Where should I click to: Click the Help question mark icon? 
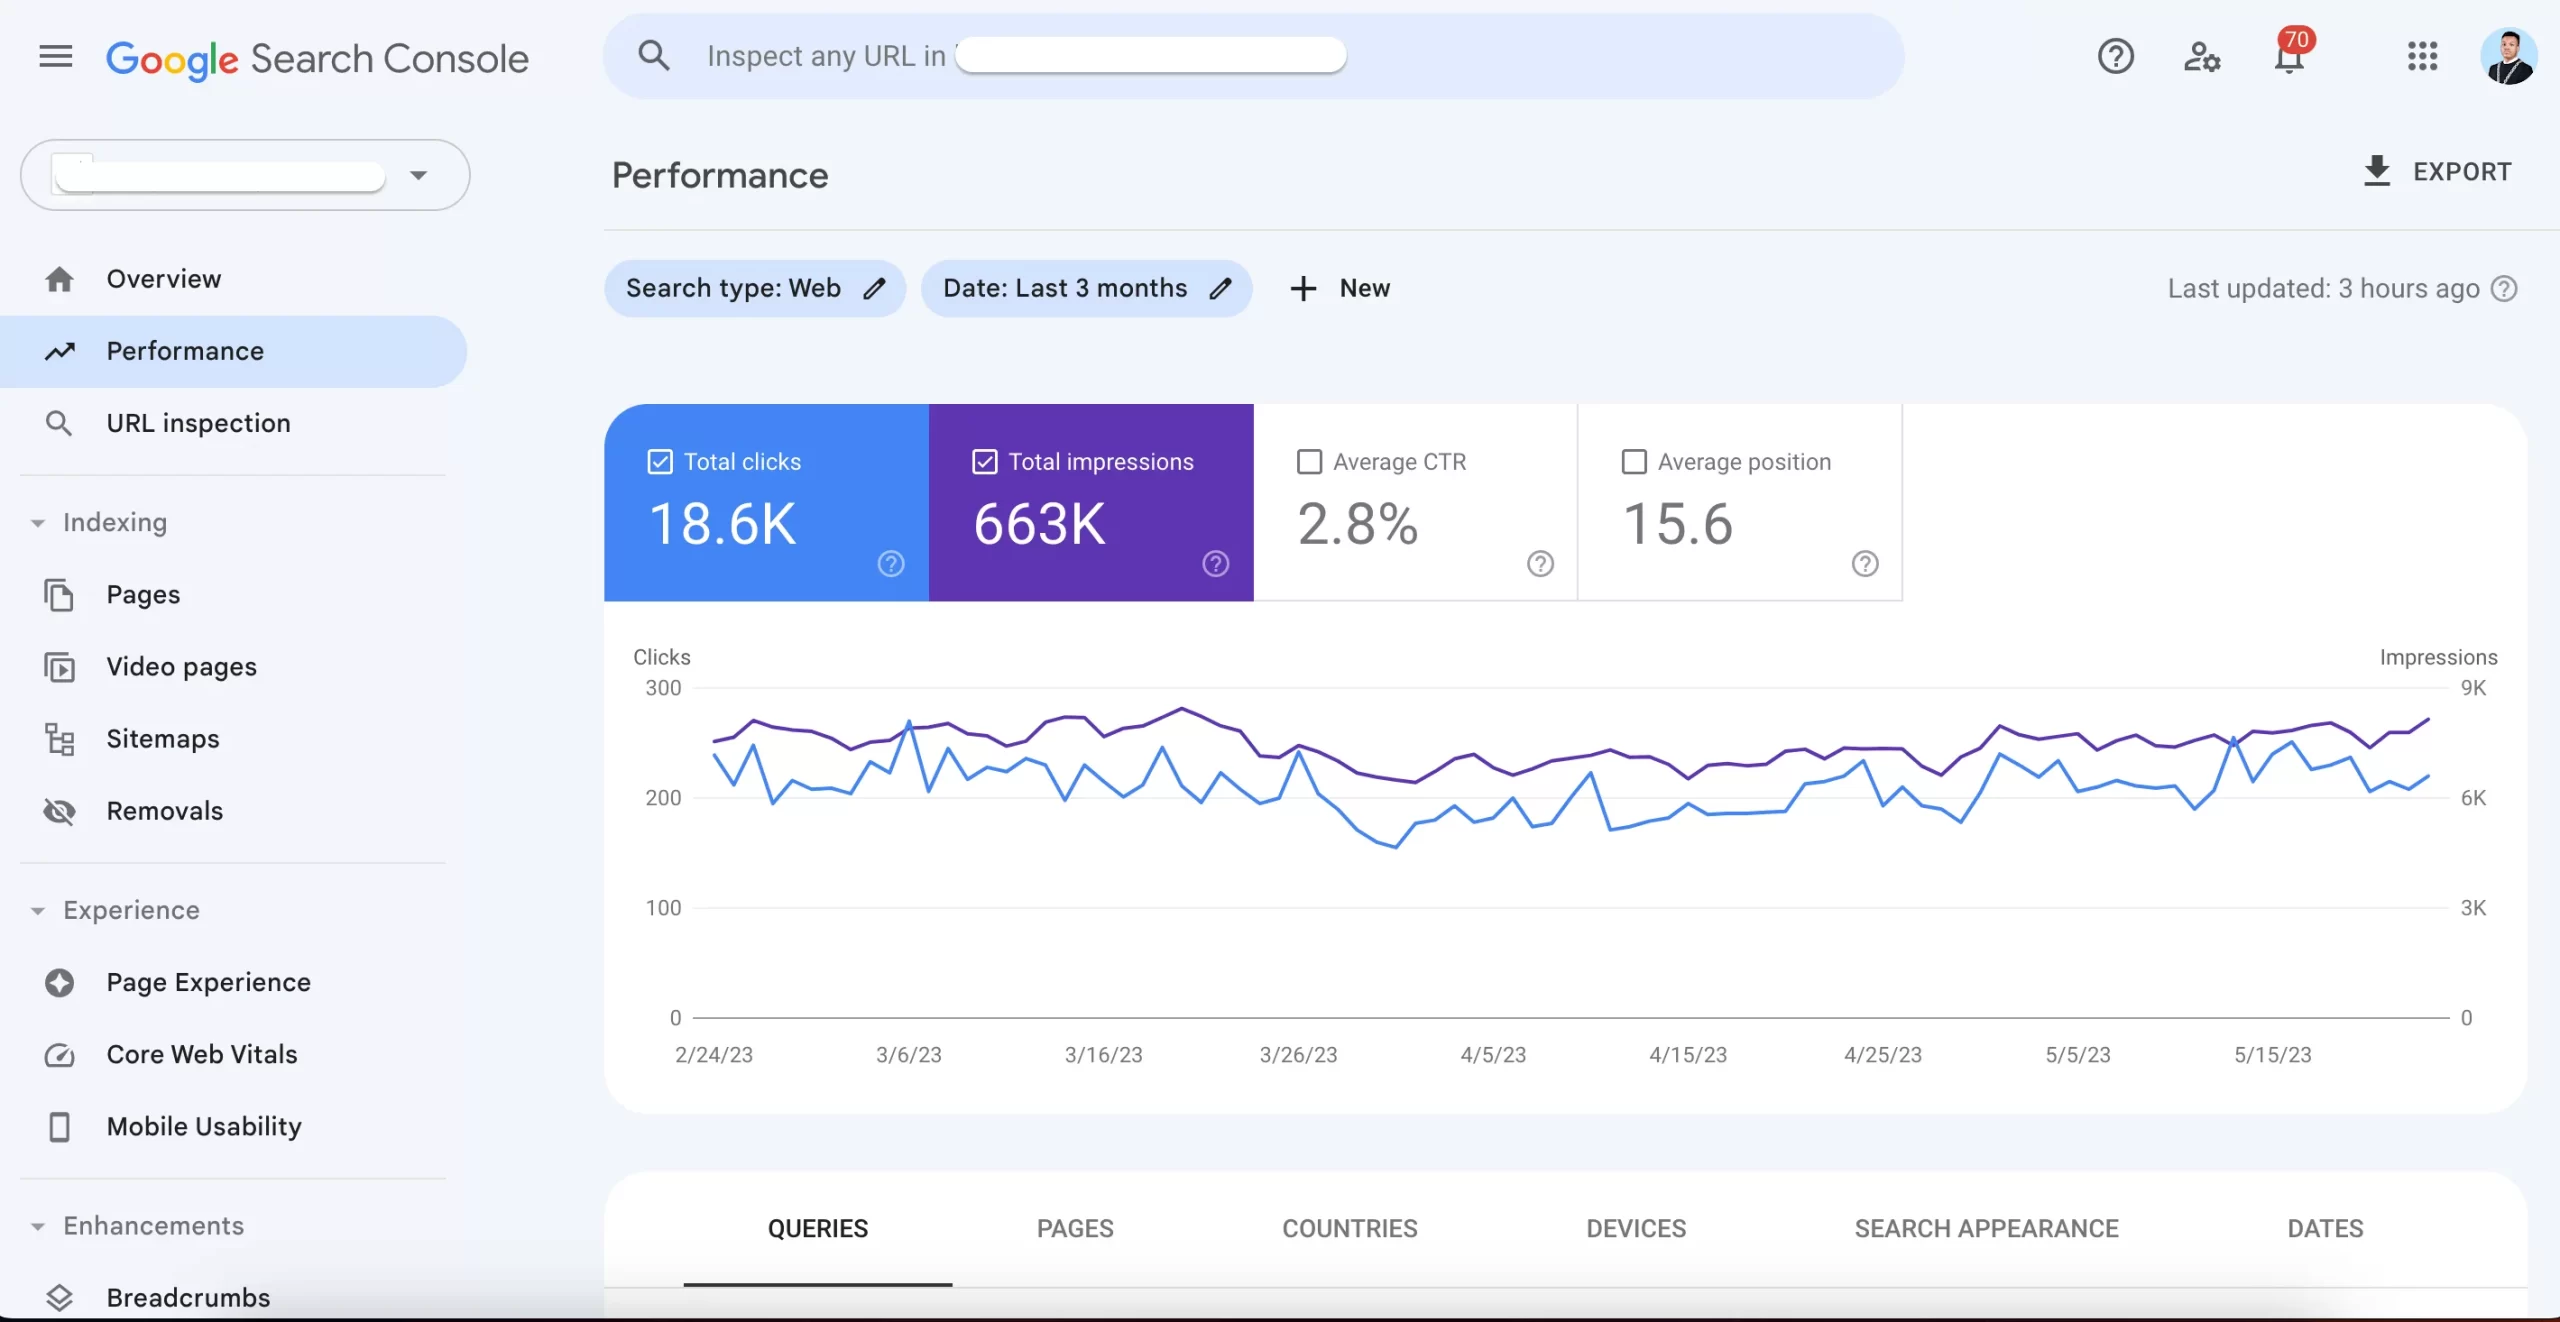point(2117,56)
